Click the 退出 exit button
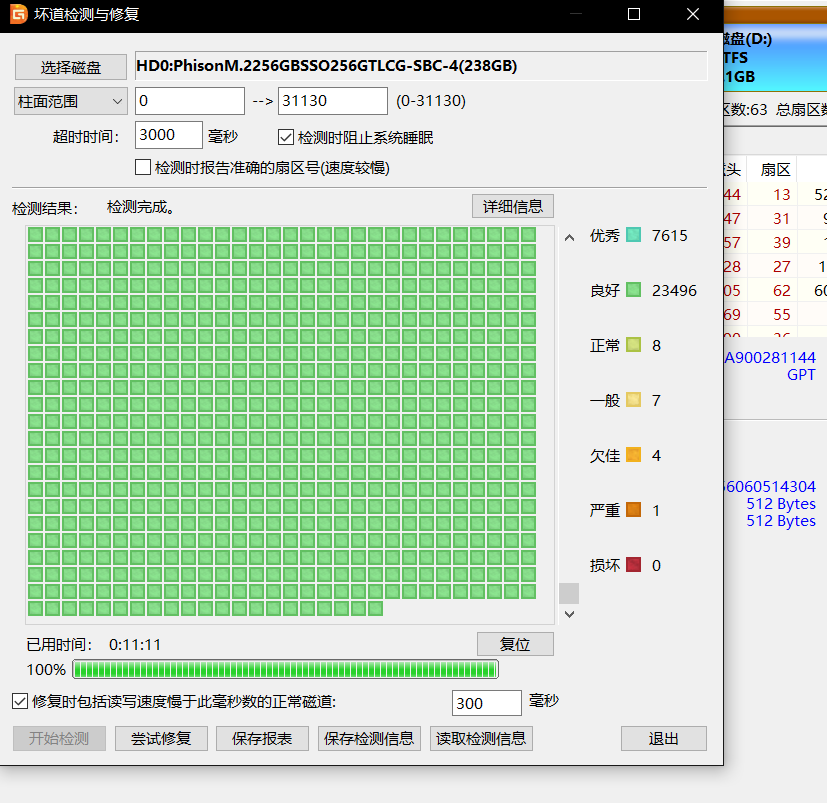827x803 pixels. (663, 739)
